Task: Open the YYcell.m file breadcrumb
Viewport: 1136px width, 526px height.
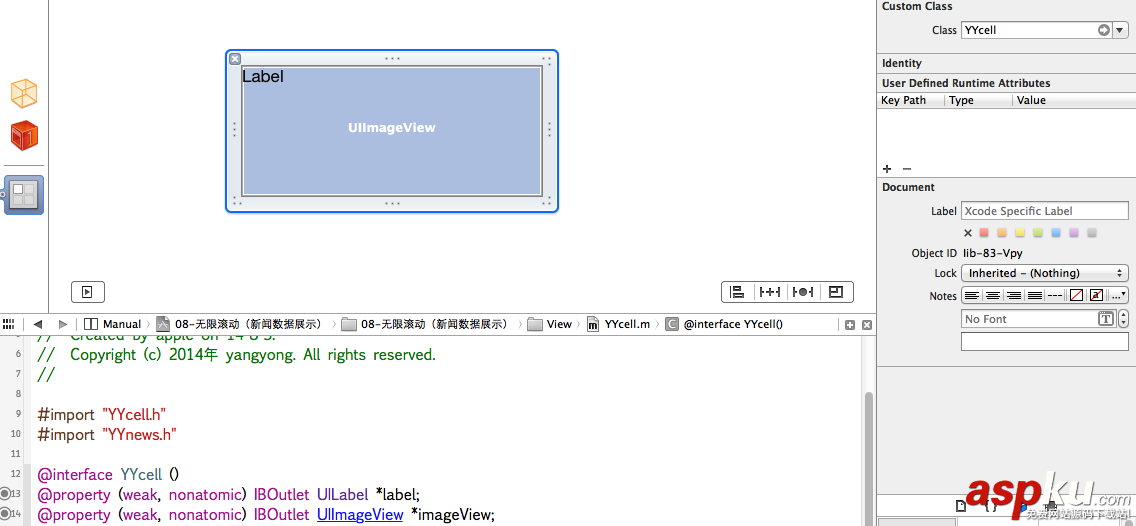Action: coord(618,324)
